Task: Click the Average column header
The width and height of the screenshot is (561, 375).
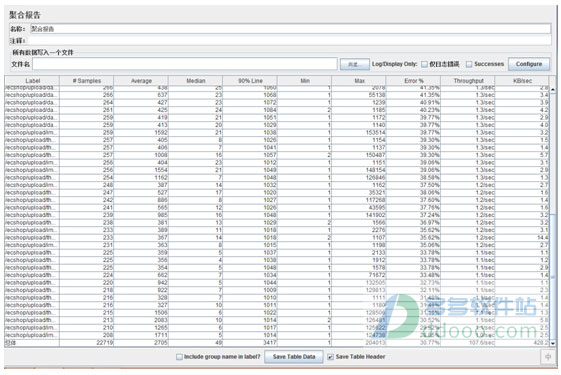Action: (141, 81)
